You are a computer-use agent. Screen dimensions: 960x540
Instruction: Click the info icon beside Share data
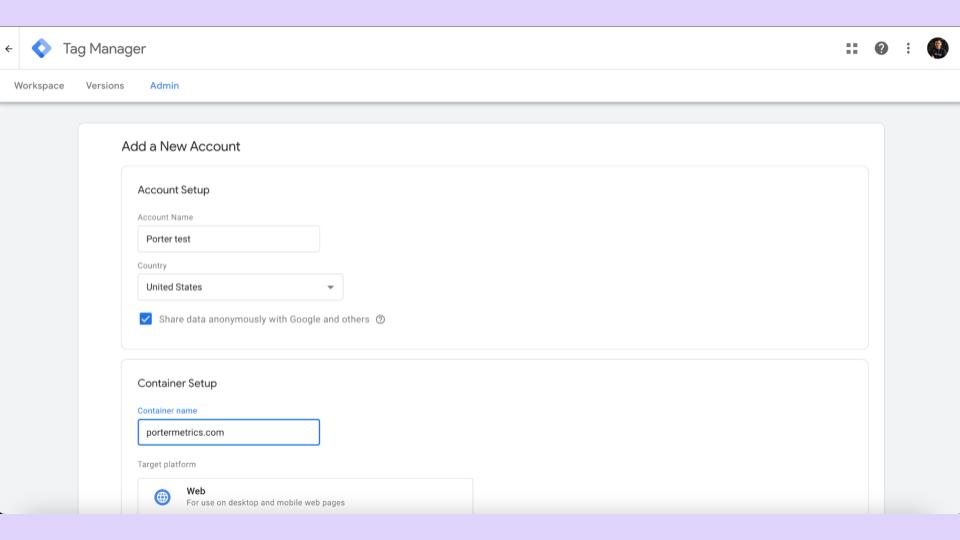pos(380,320)
